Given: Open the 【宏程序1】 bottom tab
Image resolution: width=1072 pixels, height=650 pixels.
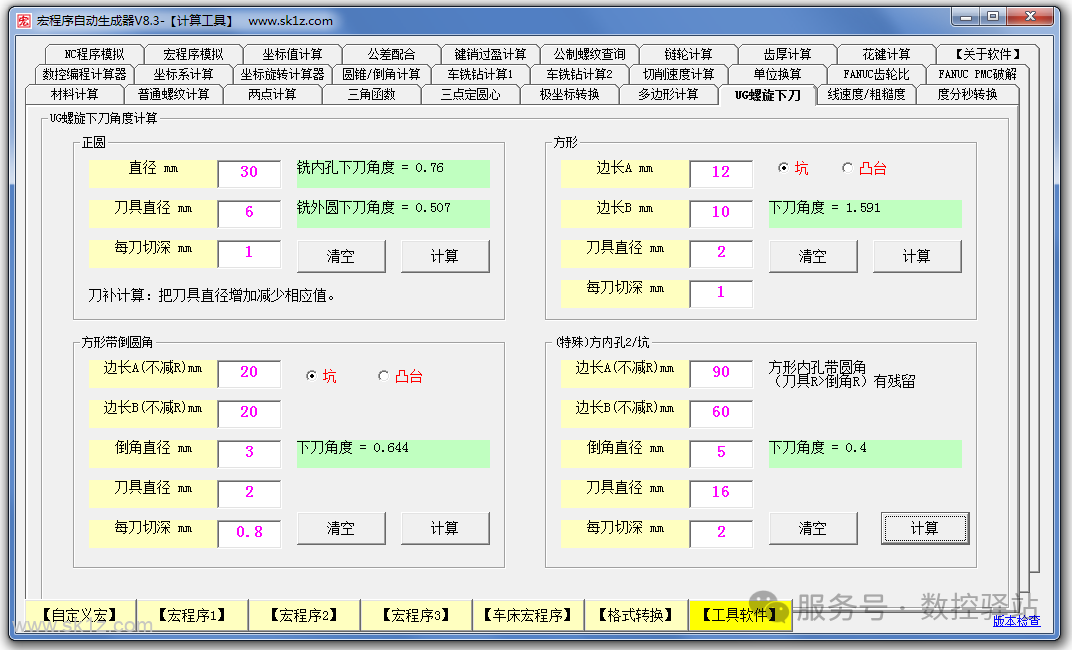Looking at the screenshot, I should pos(193,615).
